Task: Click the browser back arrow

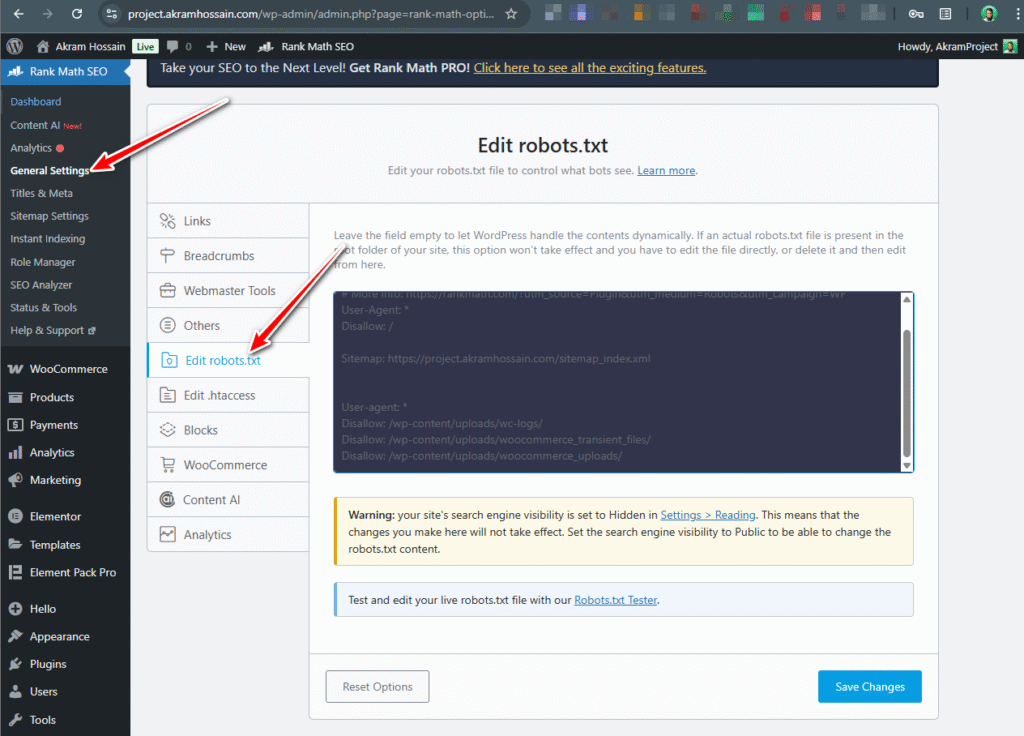Action: pos(19,14)
